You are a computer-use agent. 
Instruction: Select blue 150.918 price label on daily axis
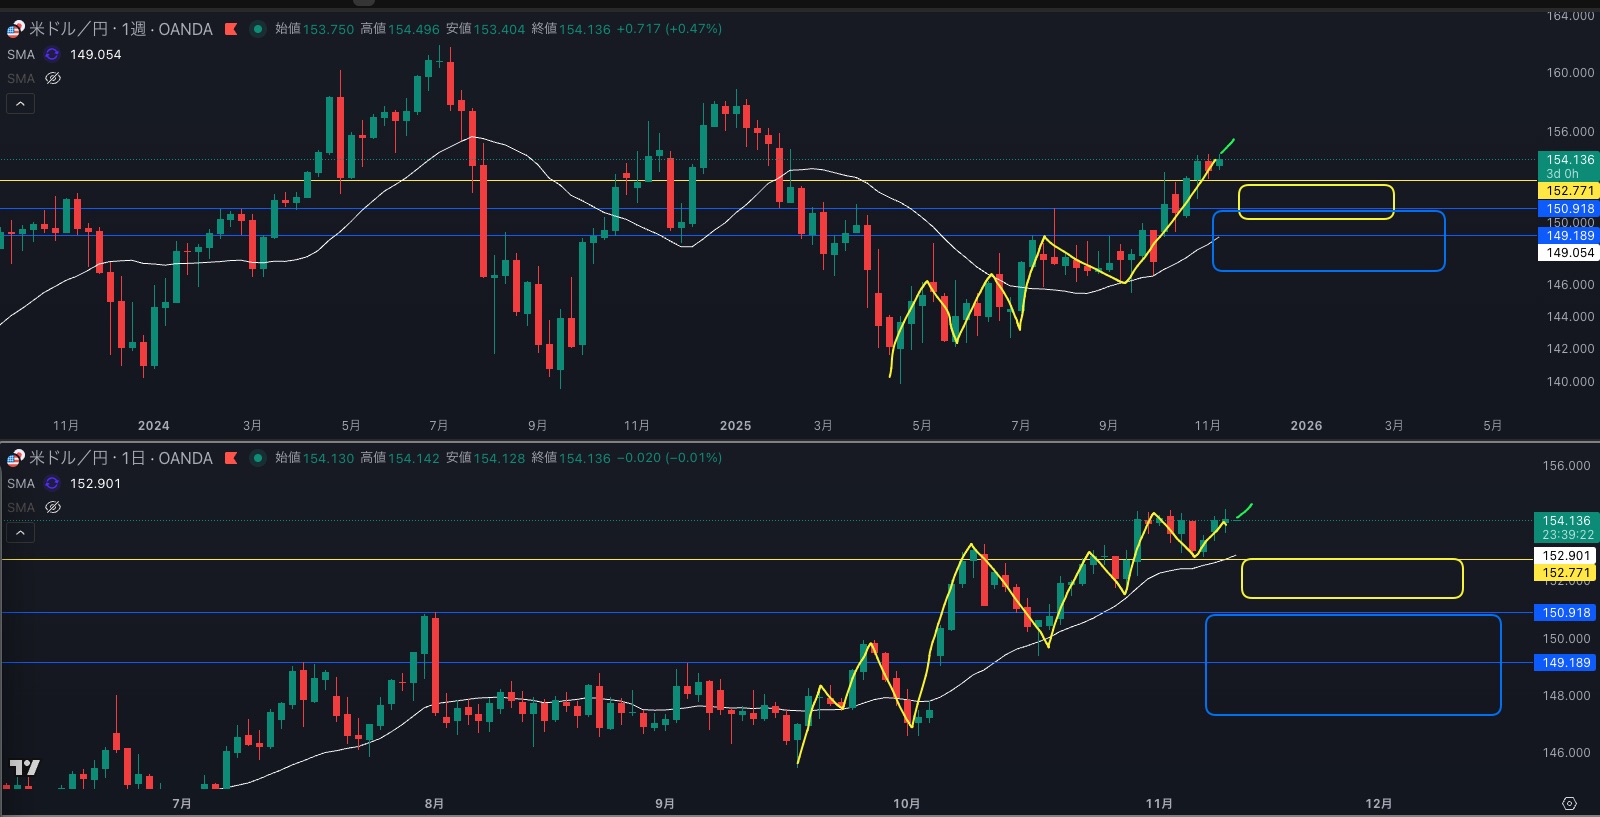[1565, 613]
